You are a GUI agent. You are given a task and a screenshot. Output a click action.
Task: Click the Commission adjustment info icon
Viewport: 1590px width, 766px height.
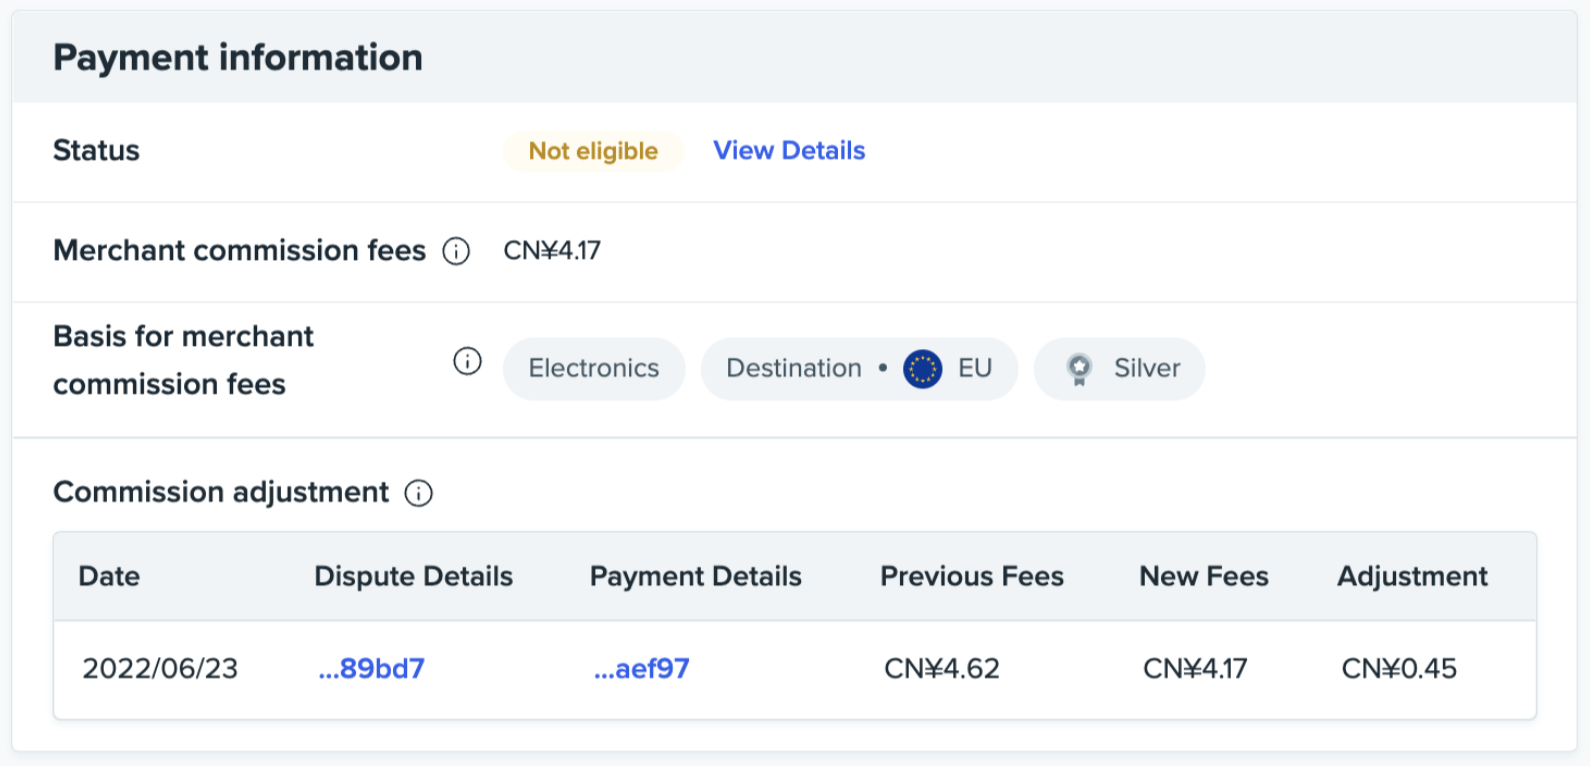point(418,493)
